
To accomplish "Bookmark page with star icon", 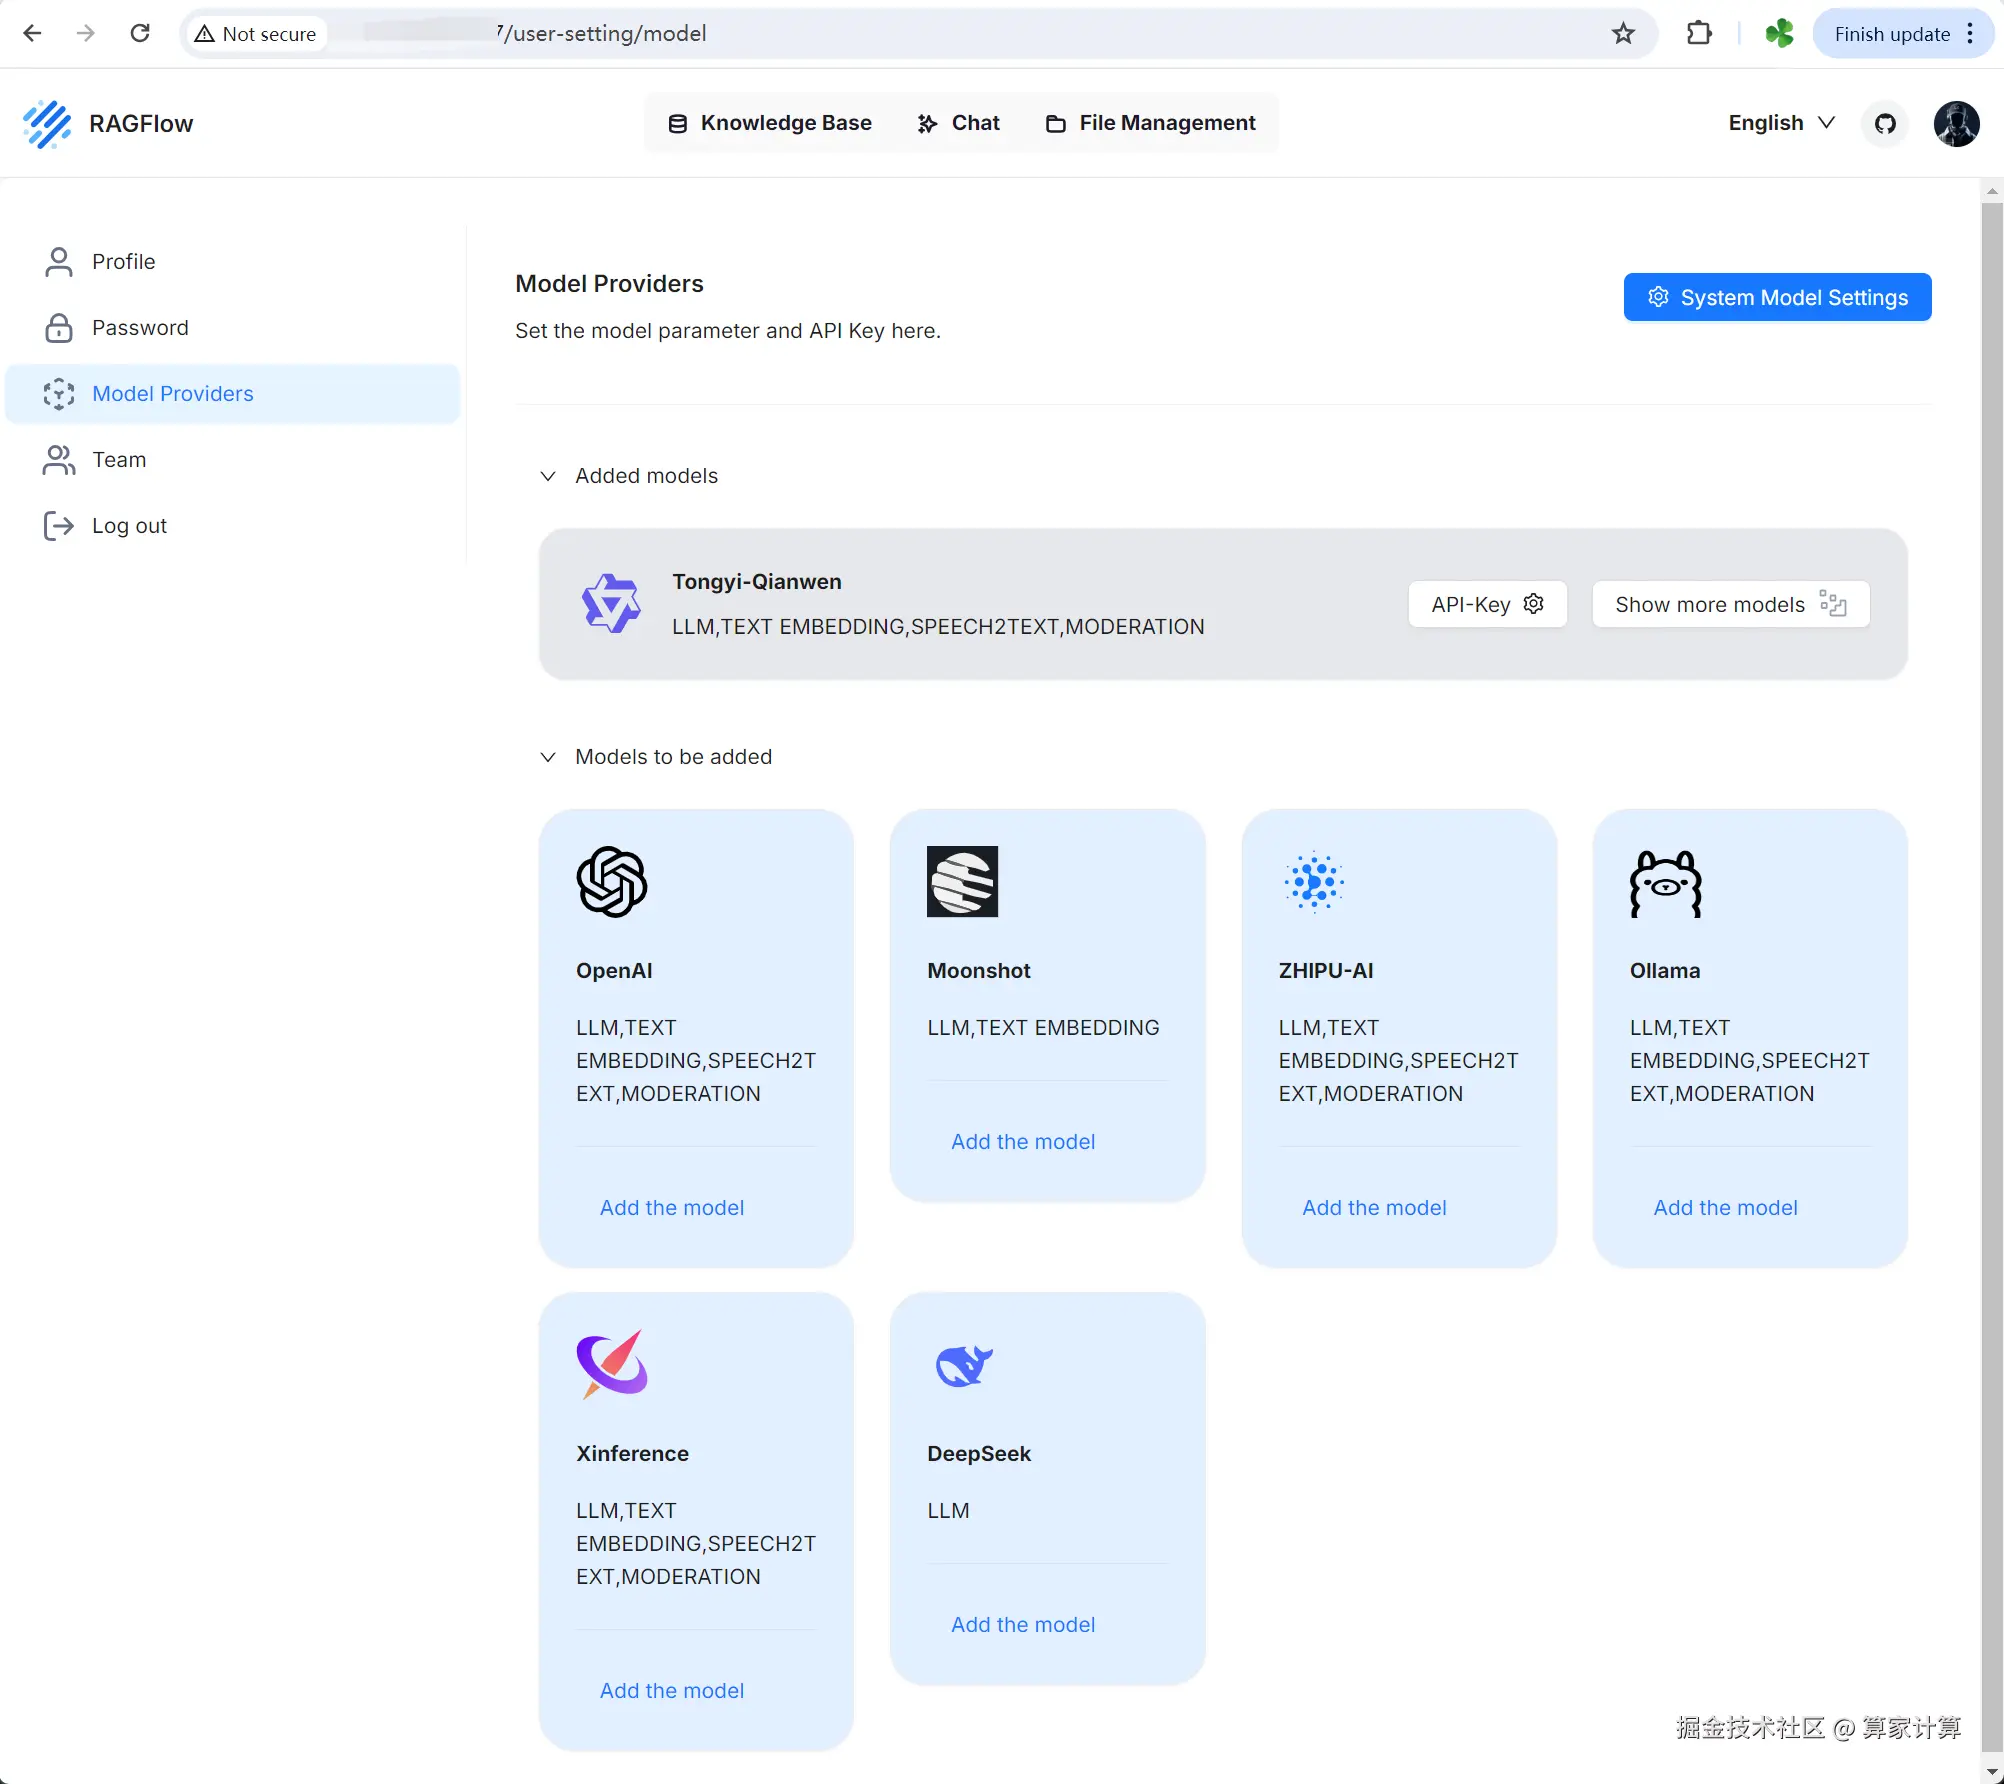I will (1623, 34).
